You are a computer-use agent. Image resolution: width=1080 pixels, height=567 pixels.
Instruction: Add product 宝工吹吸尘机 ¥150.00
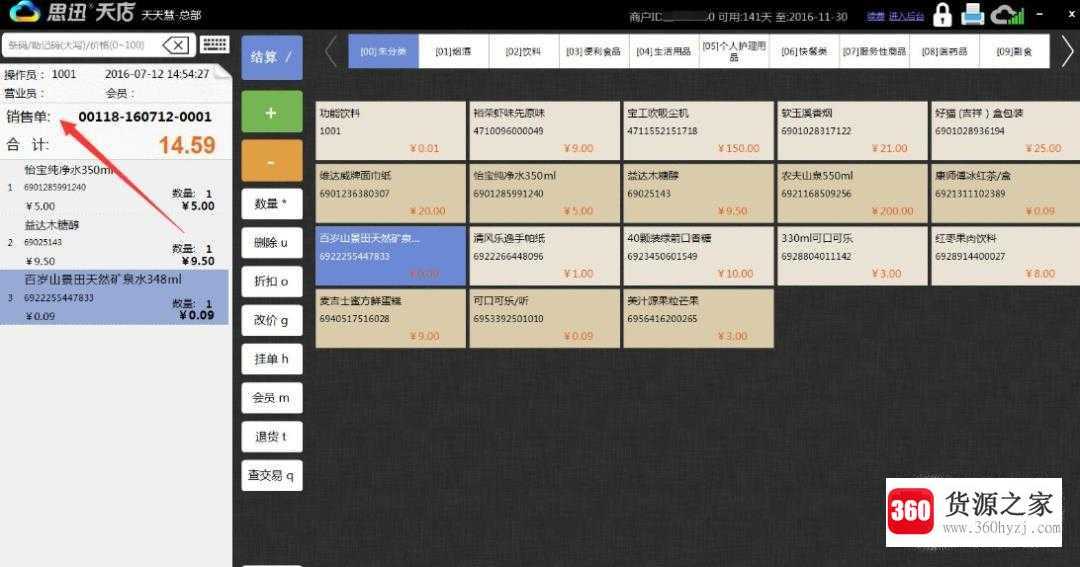[698, 131]
